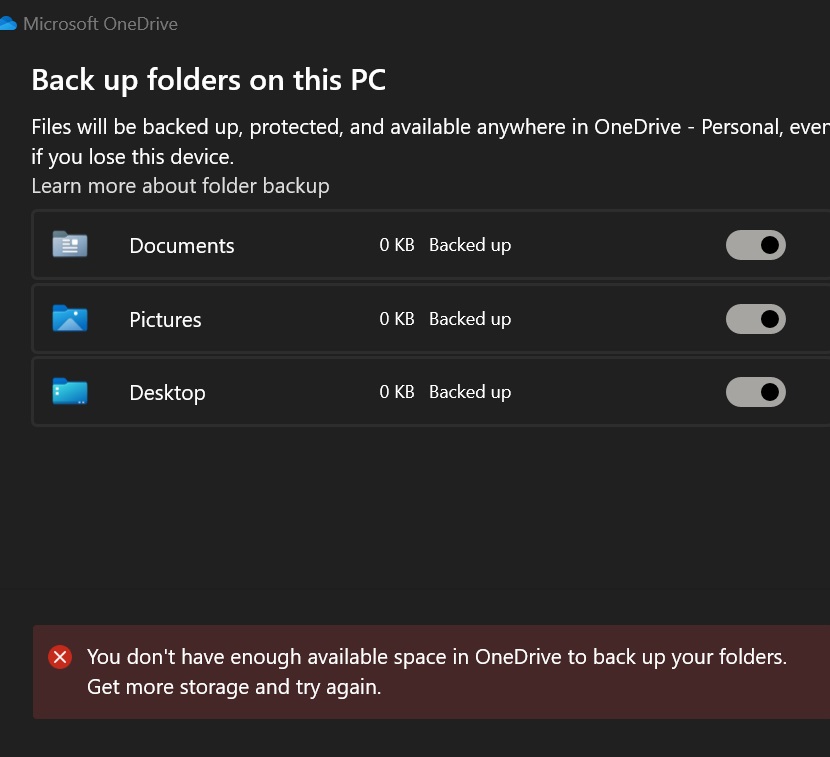Click the Pictures 0 KB size text

(396, 319)
